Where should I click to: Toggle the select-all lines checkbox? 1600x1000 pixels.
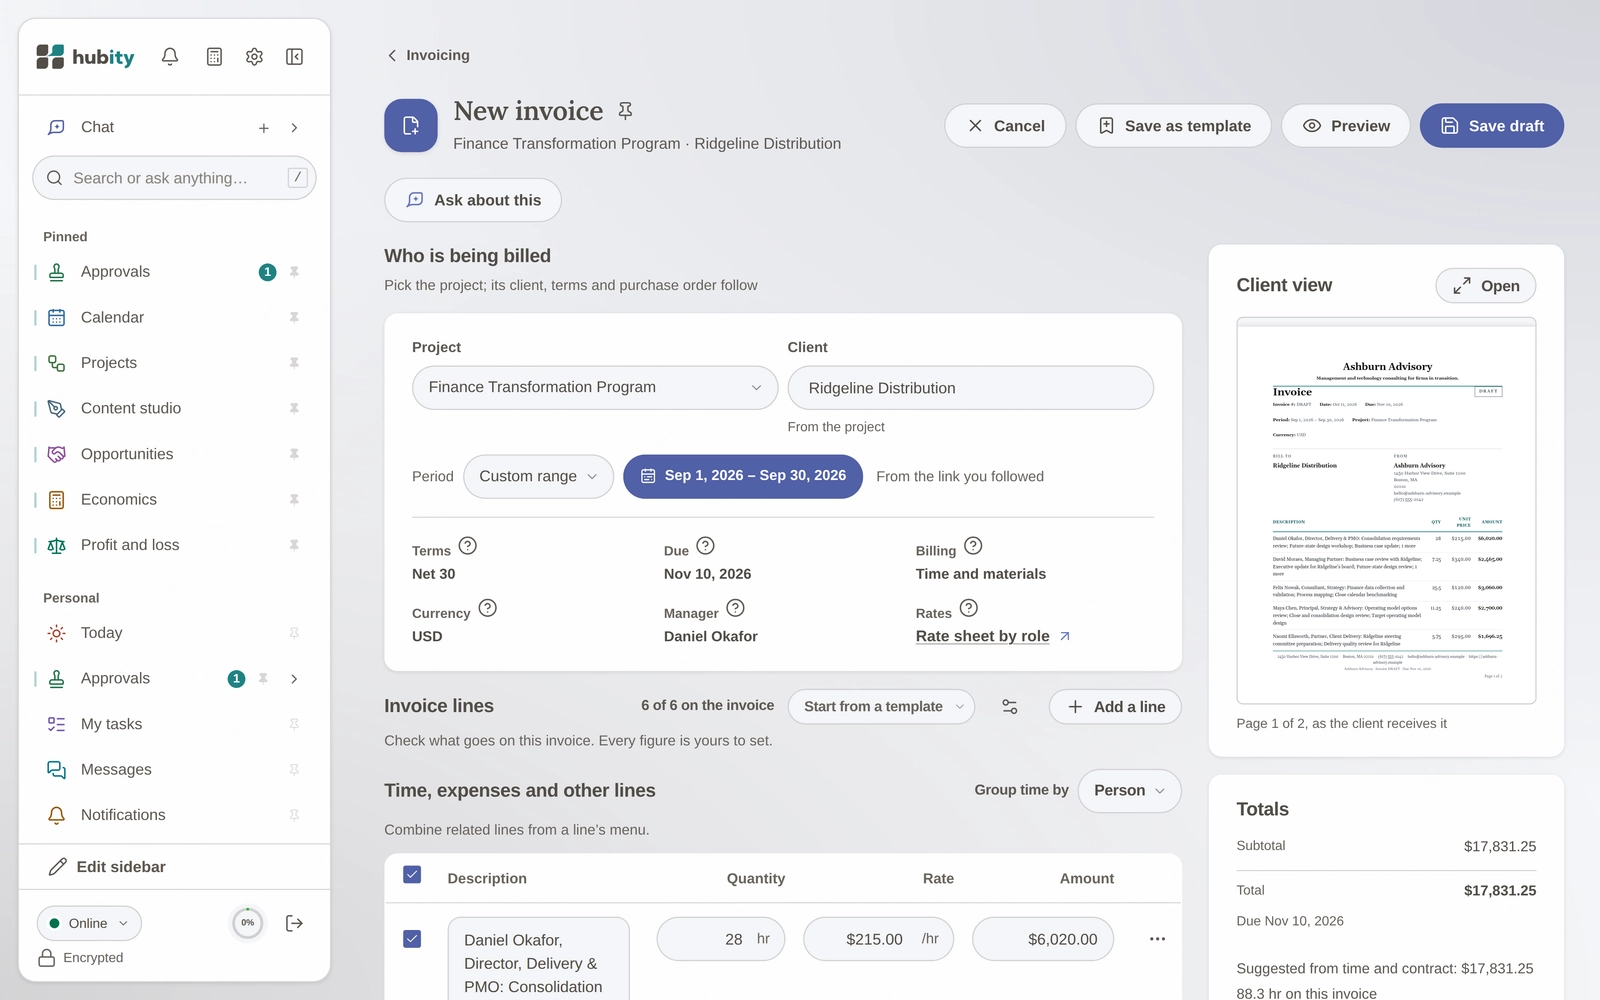[x=412, y=875]
